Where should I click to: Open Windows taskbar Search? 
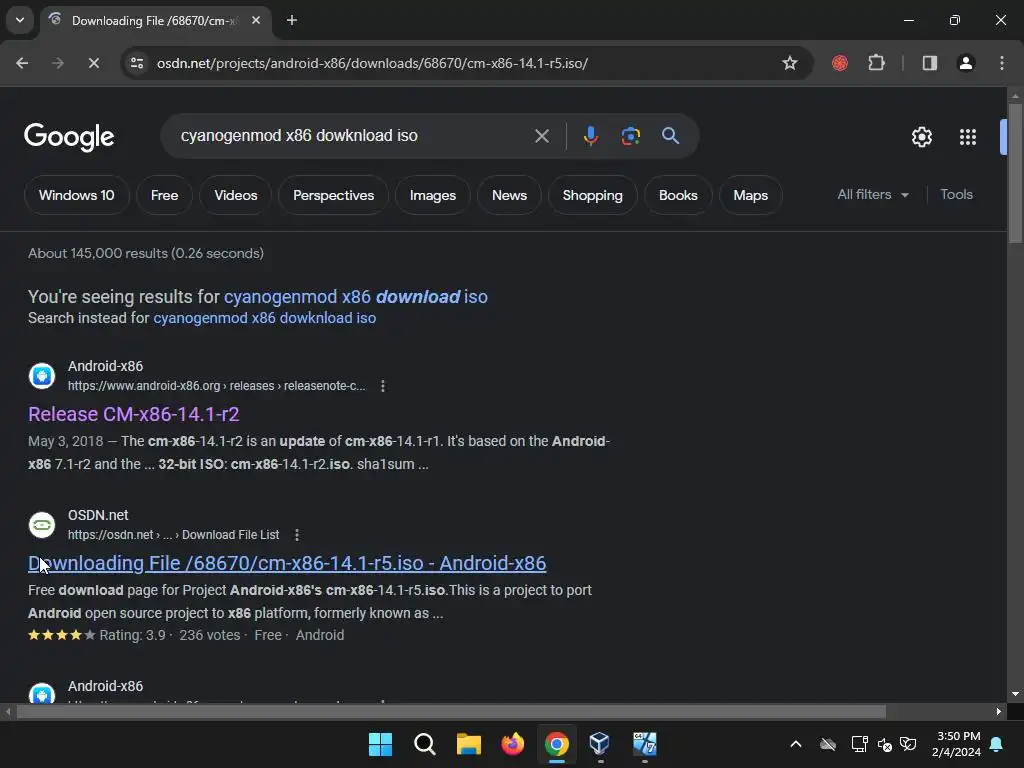[x=424, y=744]
